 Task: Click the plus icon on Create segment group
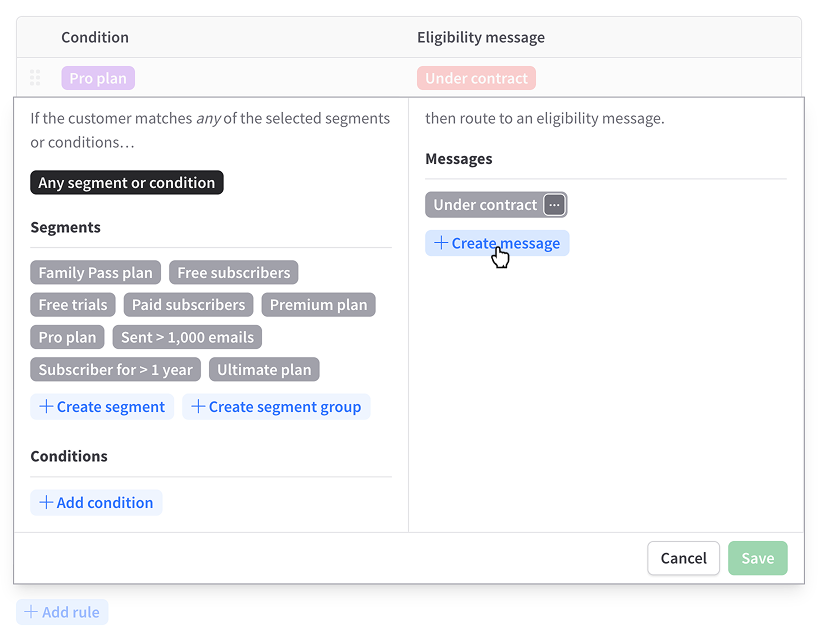click(x=195, y=406)
